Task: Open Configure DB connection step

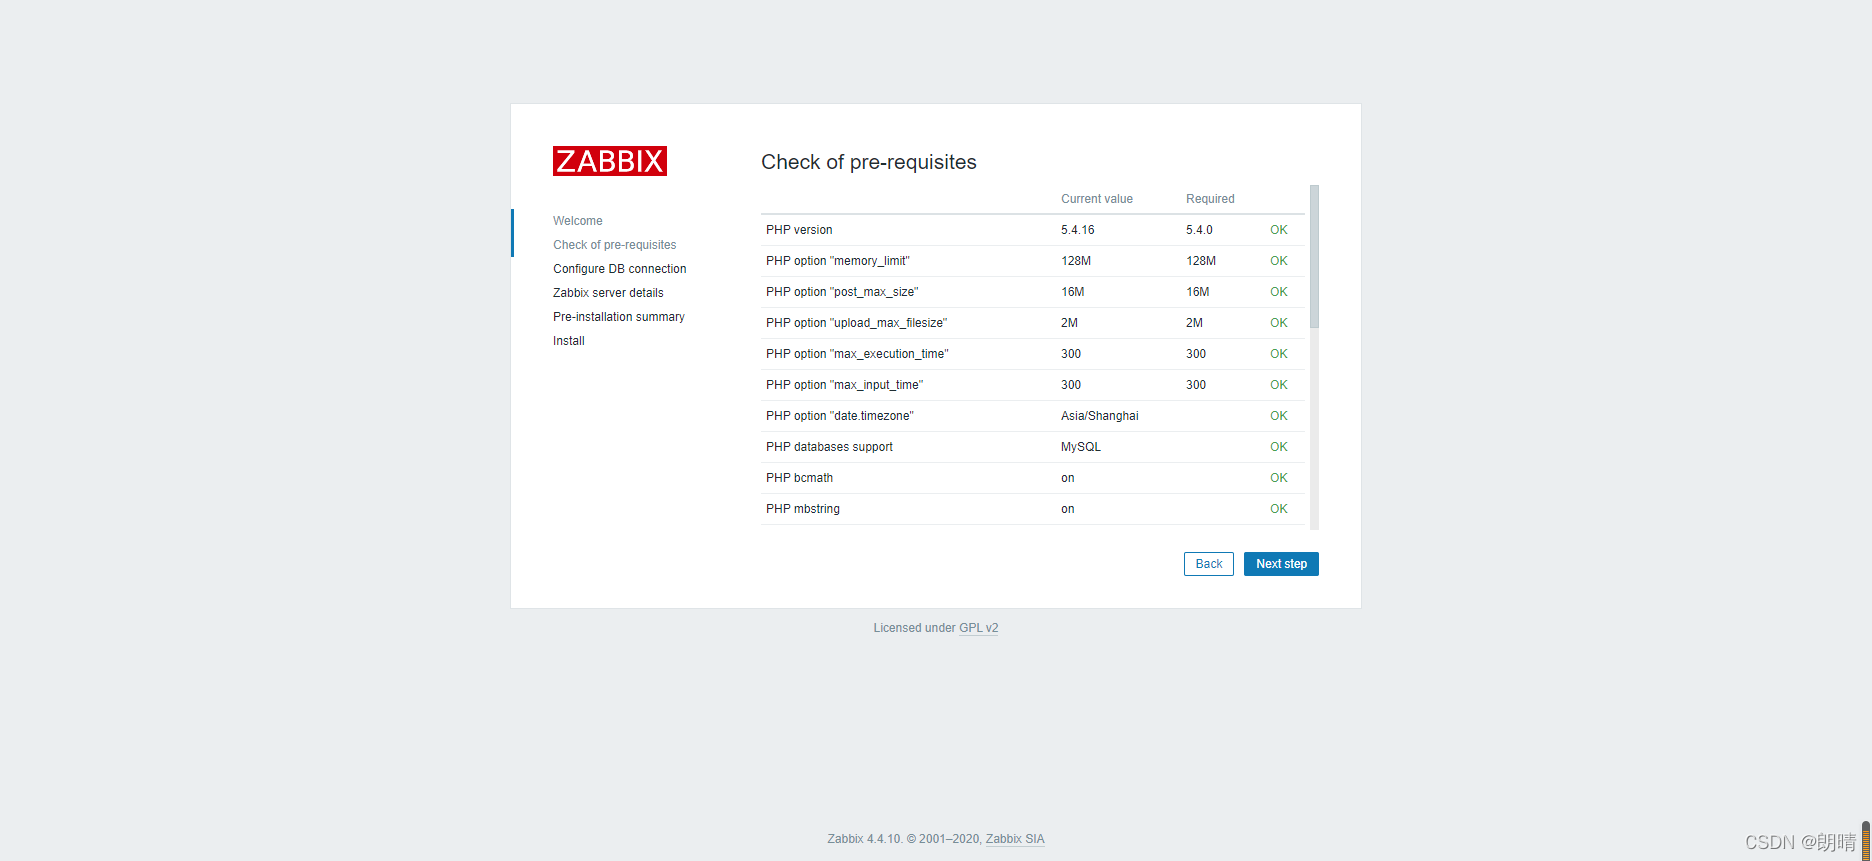Action: [620, 269]
